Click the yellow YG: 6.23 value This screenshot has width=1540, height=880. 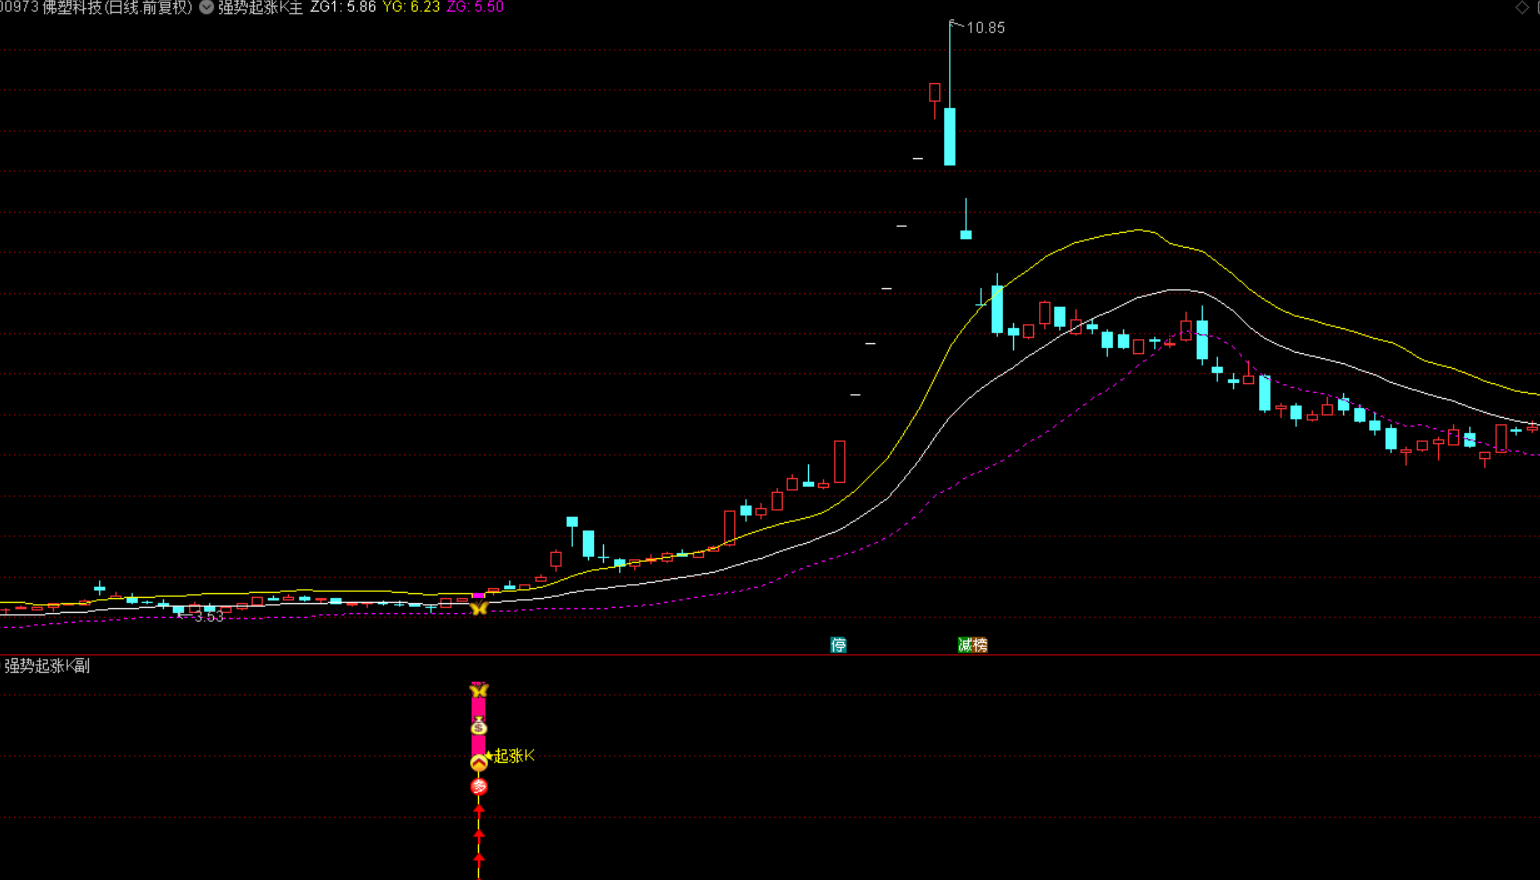tap(411, 7)
